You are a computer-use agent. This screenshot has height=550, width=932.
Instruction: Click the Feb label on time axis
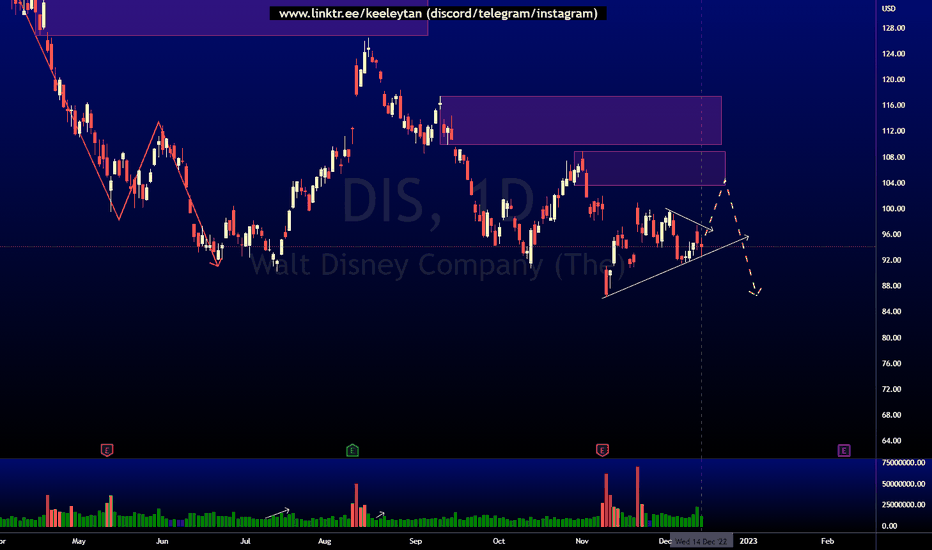[x=827, y=541]
